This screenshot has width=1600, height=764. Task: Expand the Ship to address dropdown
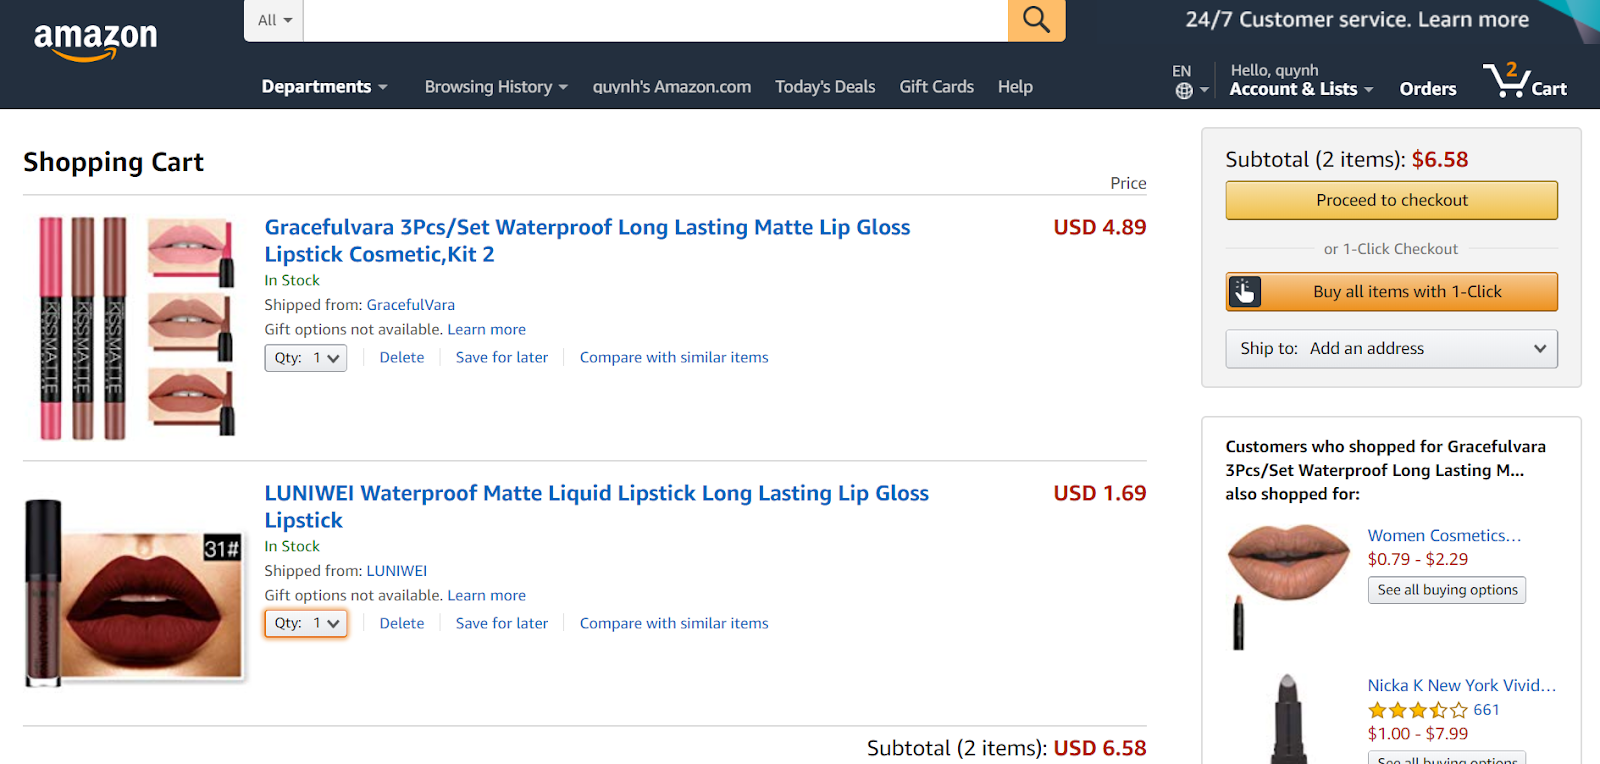1391,349
